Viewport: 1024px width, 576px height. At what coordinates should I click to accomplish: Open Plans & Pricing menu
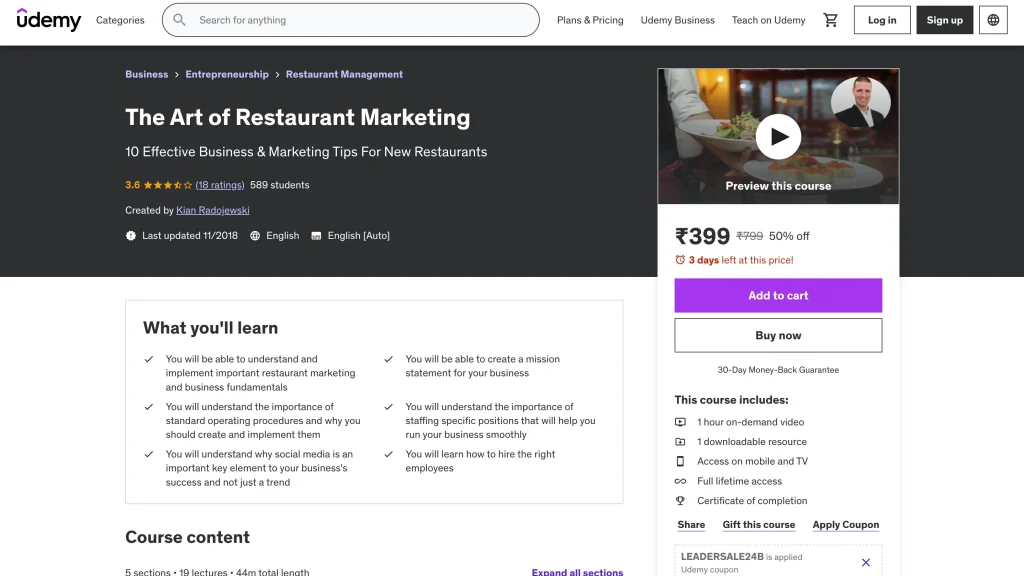[x=590, y=20]
